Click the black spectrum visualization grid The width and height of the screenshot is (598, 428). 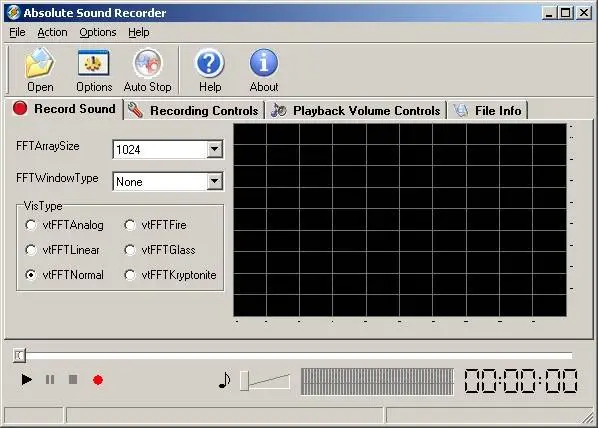pos(400,220)
